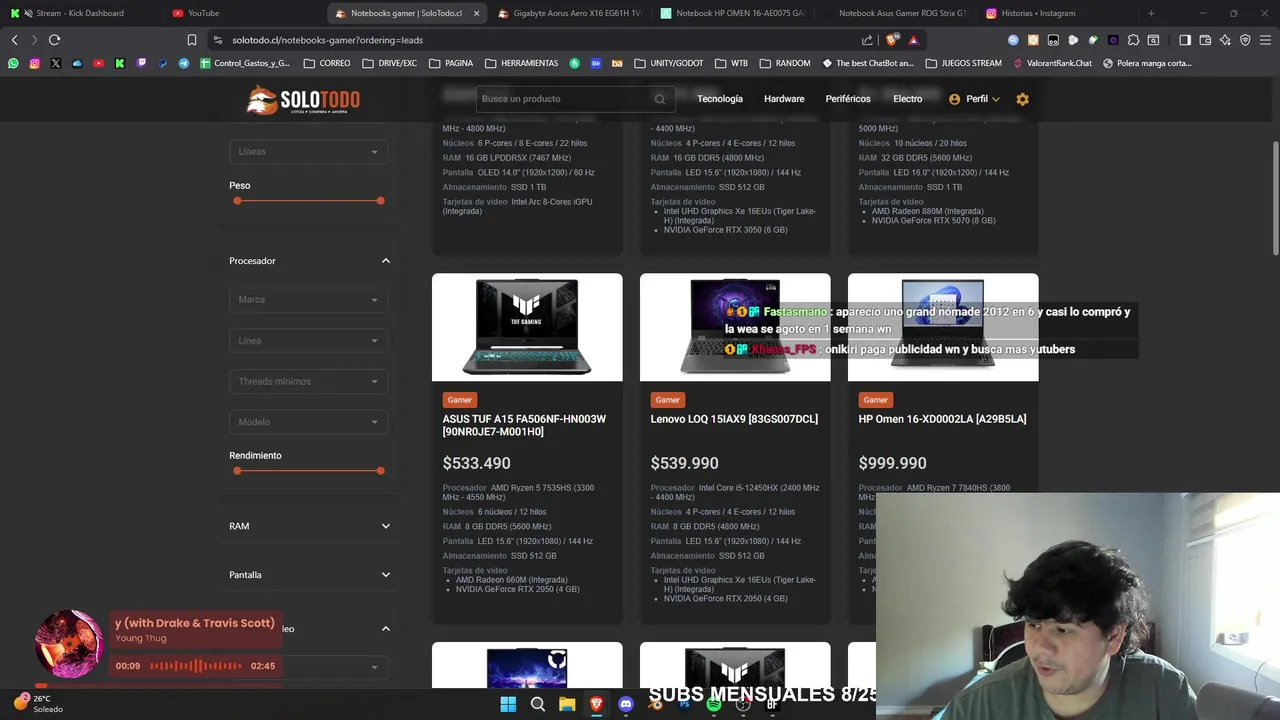Open the Perfil dropdown menu
Viewport: 1280px width, 720px height.
tap(974, 99)
